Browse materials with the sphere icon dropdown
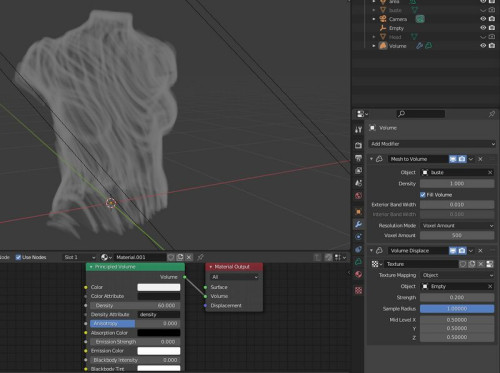 (106, 257)
